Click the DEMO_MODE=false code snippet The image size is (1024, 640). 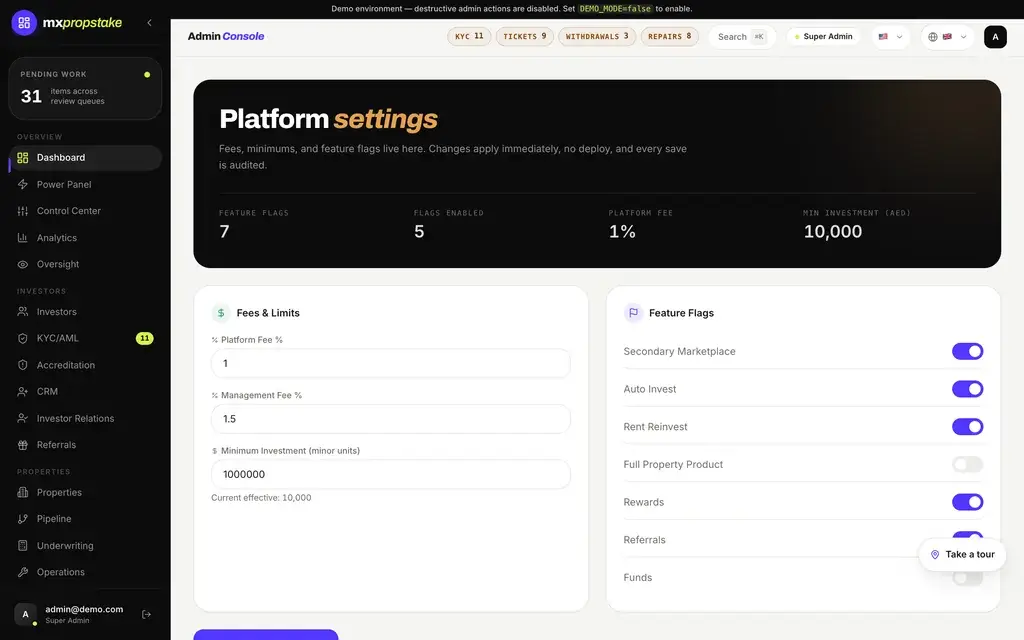pyautogui.click(x=615, y=9)
